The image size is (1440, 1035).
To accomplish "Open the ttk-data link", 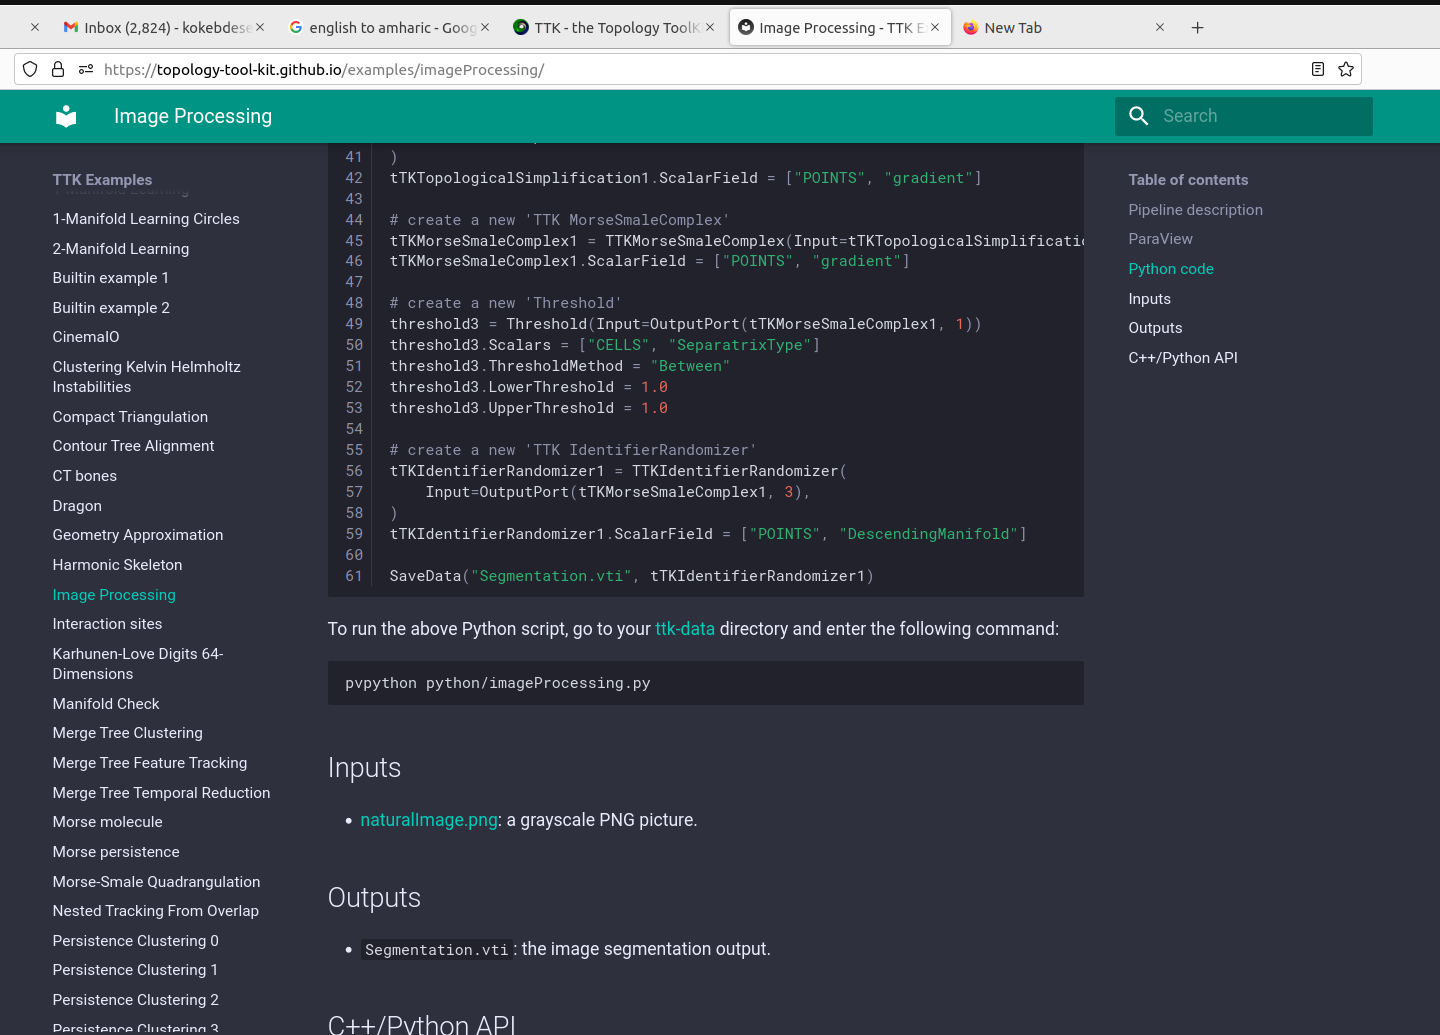I will 684,629.
